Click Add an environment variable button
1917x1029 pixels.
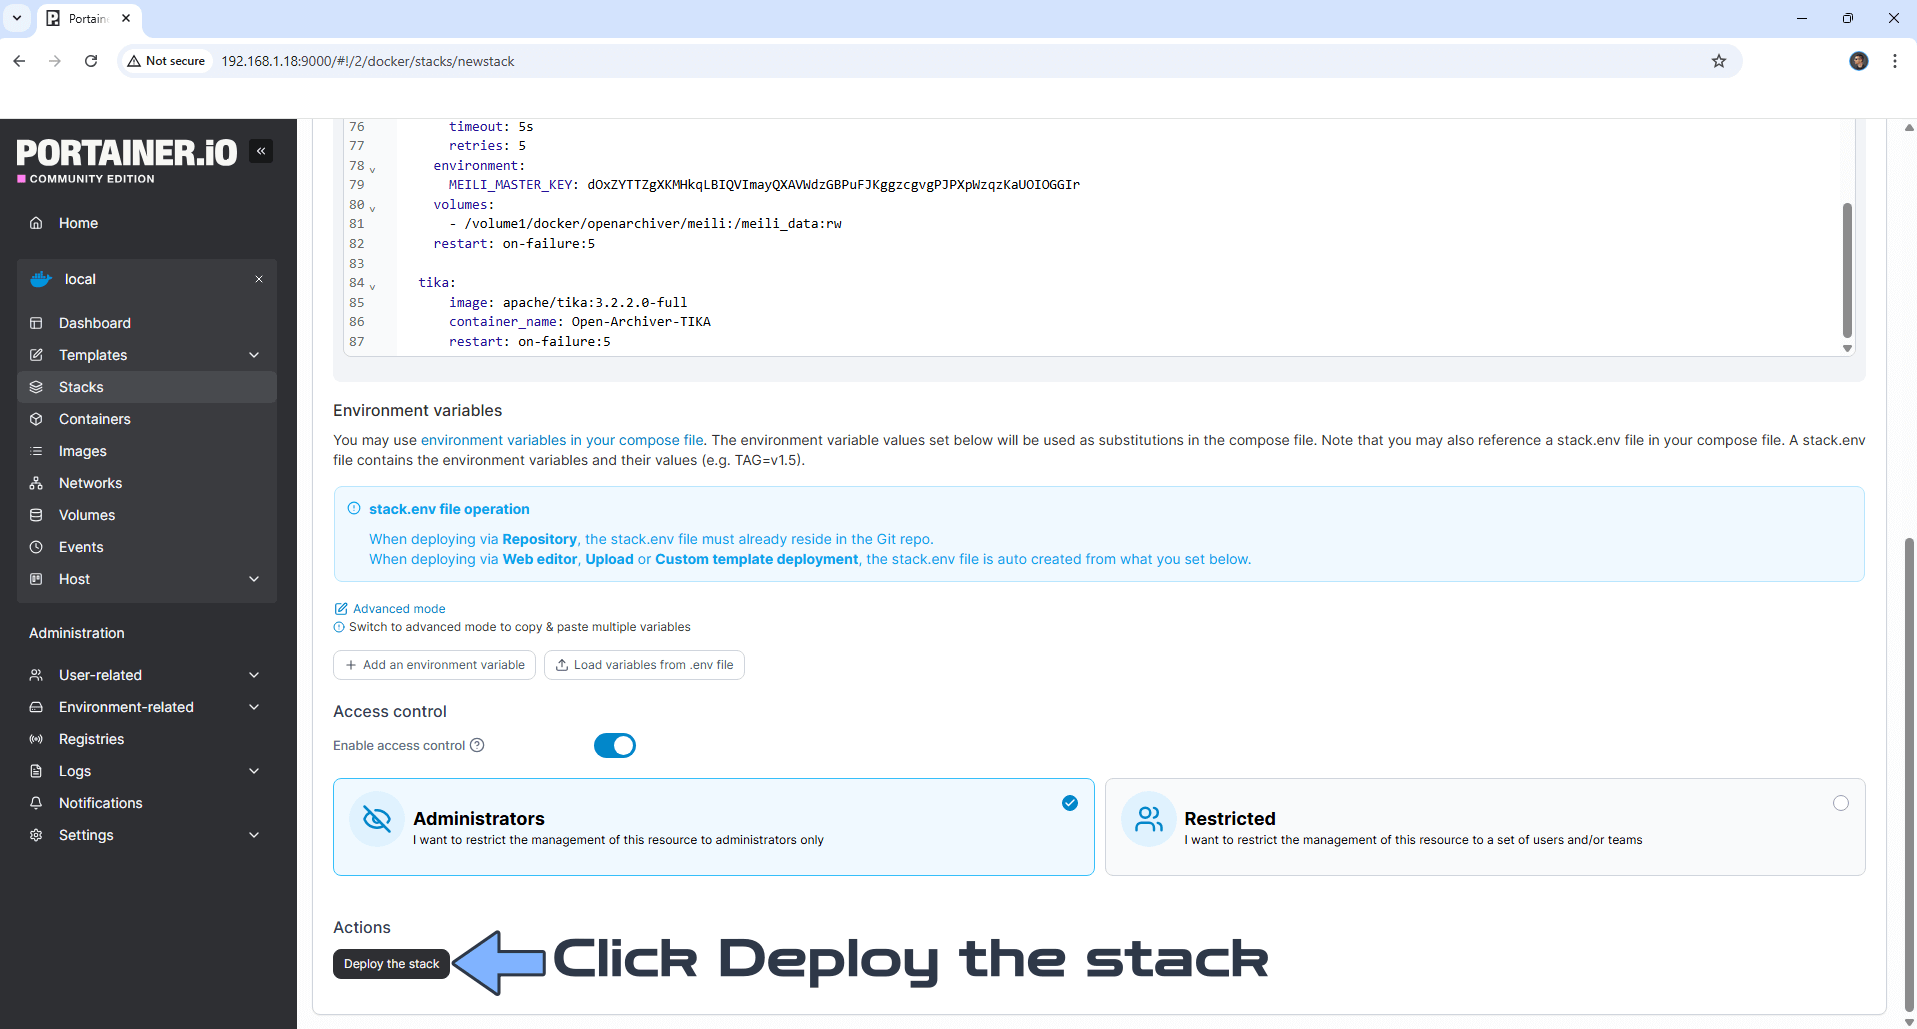(434, 665)
